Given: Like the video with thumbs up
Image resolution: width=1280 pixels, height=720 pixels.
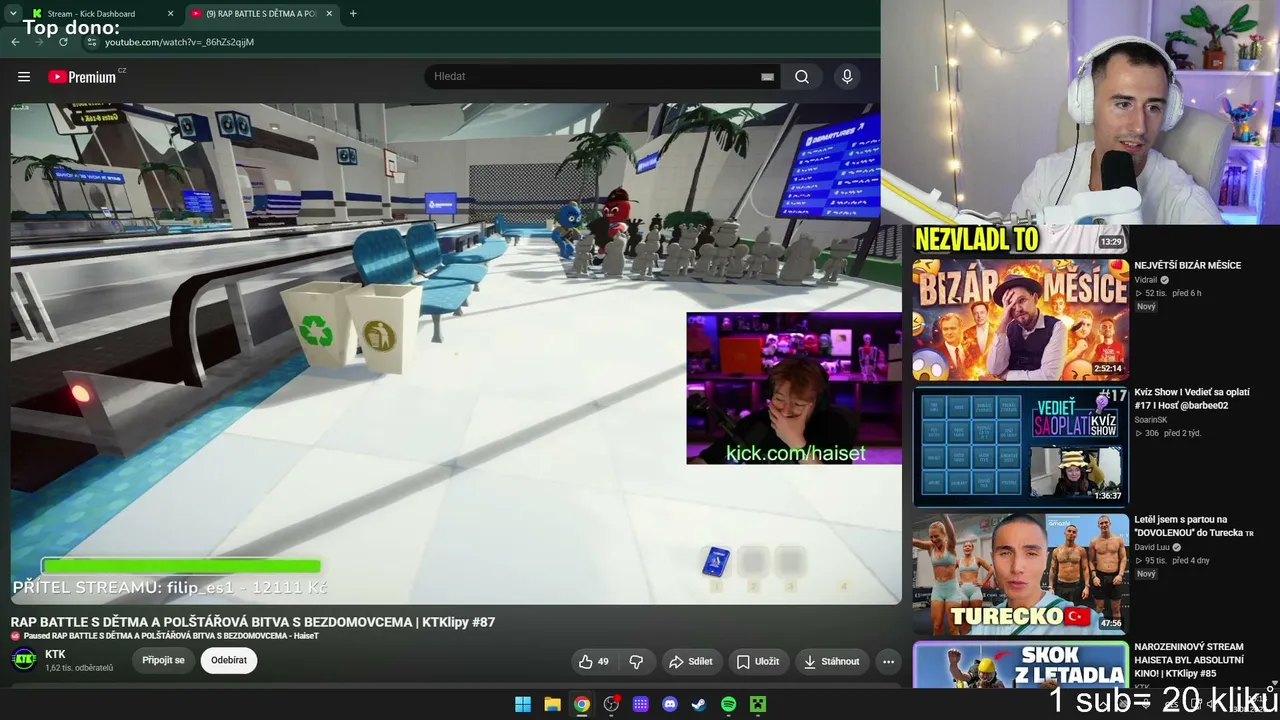Looking at the screenshot, I should pos(594,661).
